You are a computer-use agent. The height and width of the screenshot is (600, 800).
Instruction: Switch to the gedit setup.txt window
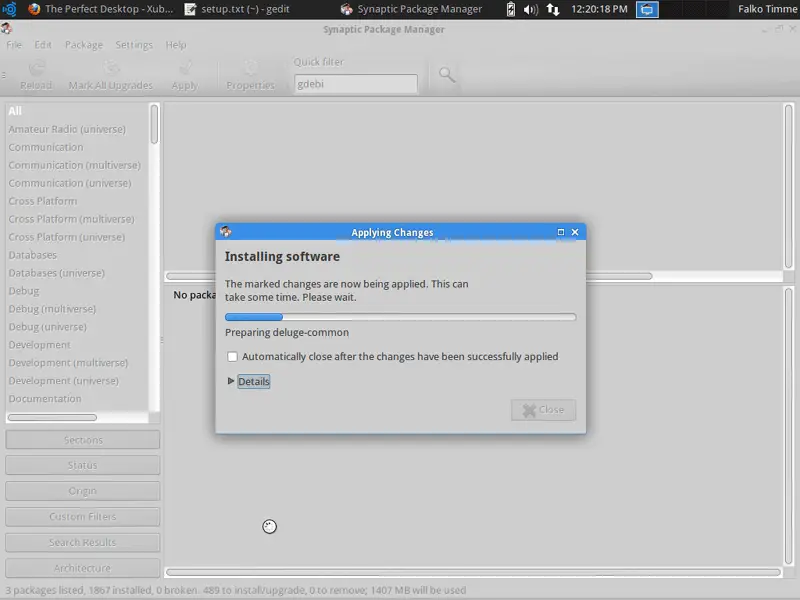[238, 9]
